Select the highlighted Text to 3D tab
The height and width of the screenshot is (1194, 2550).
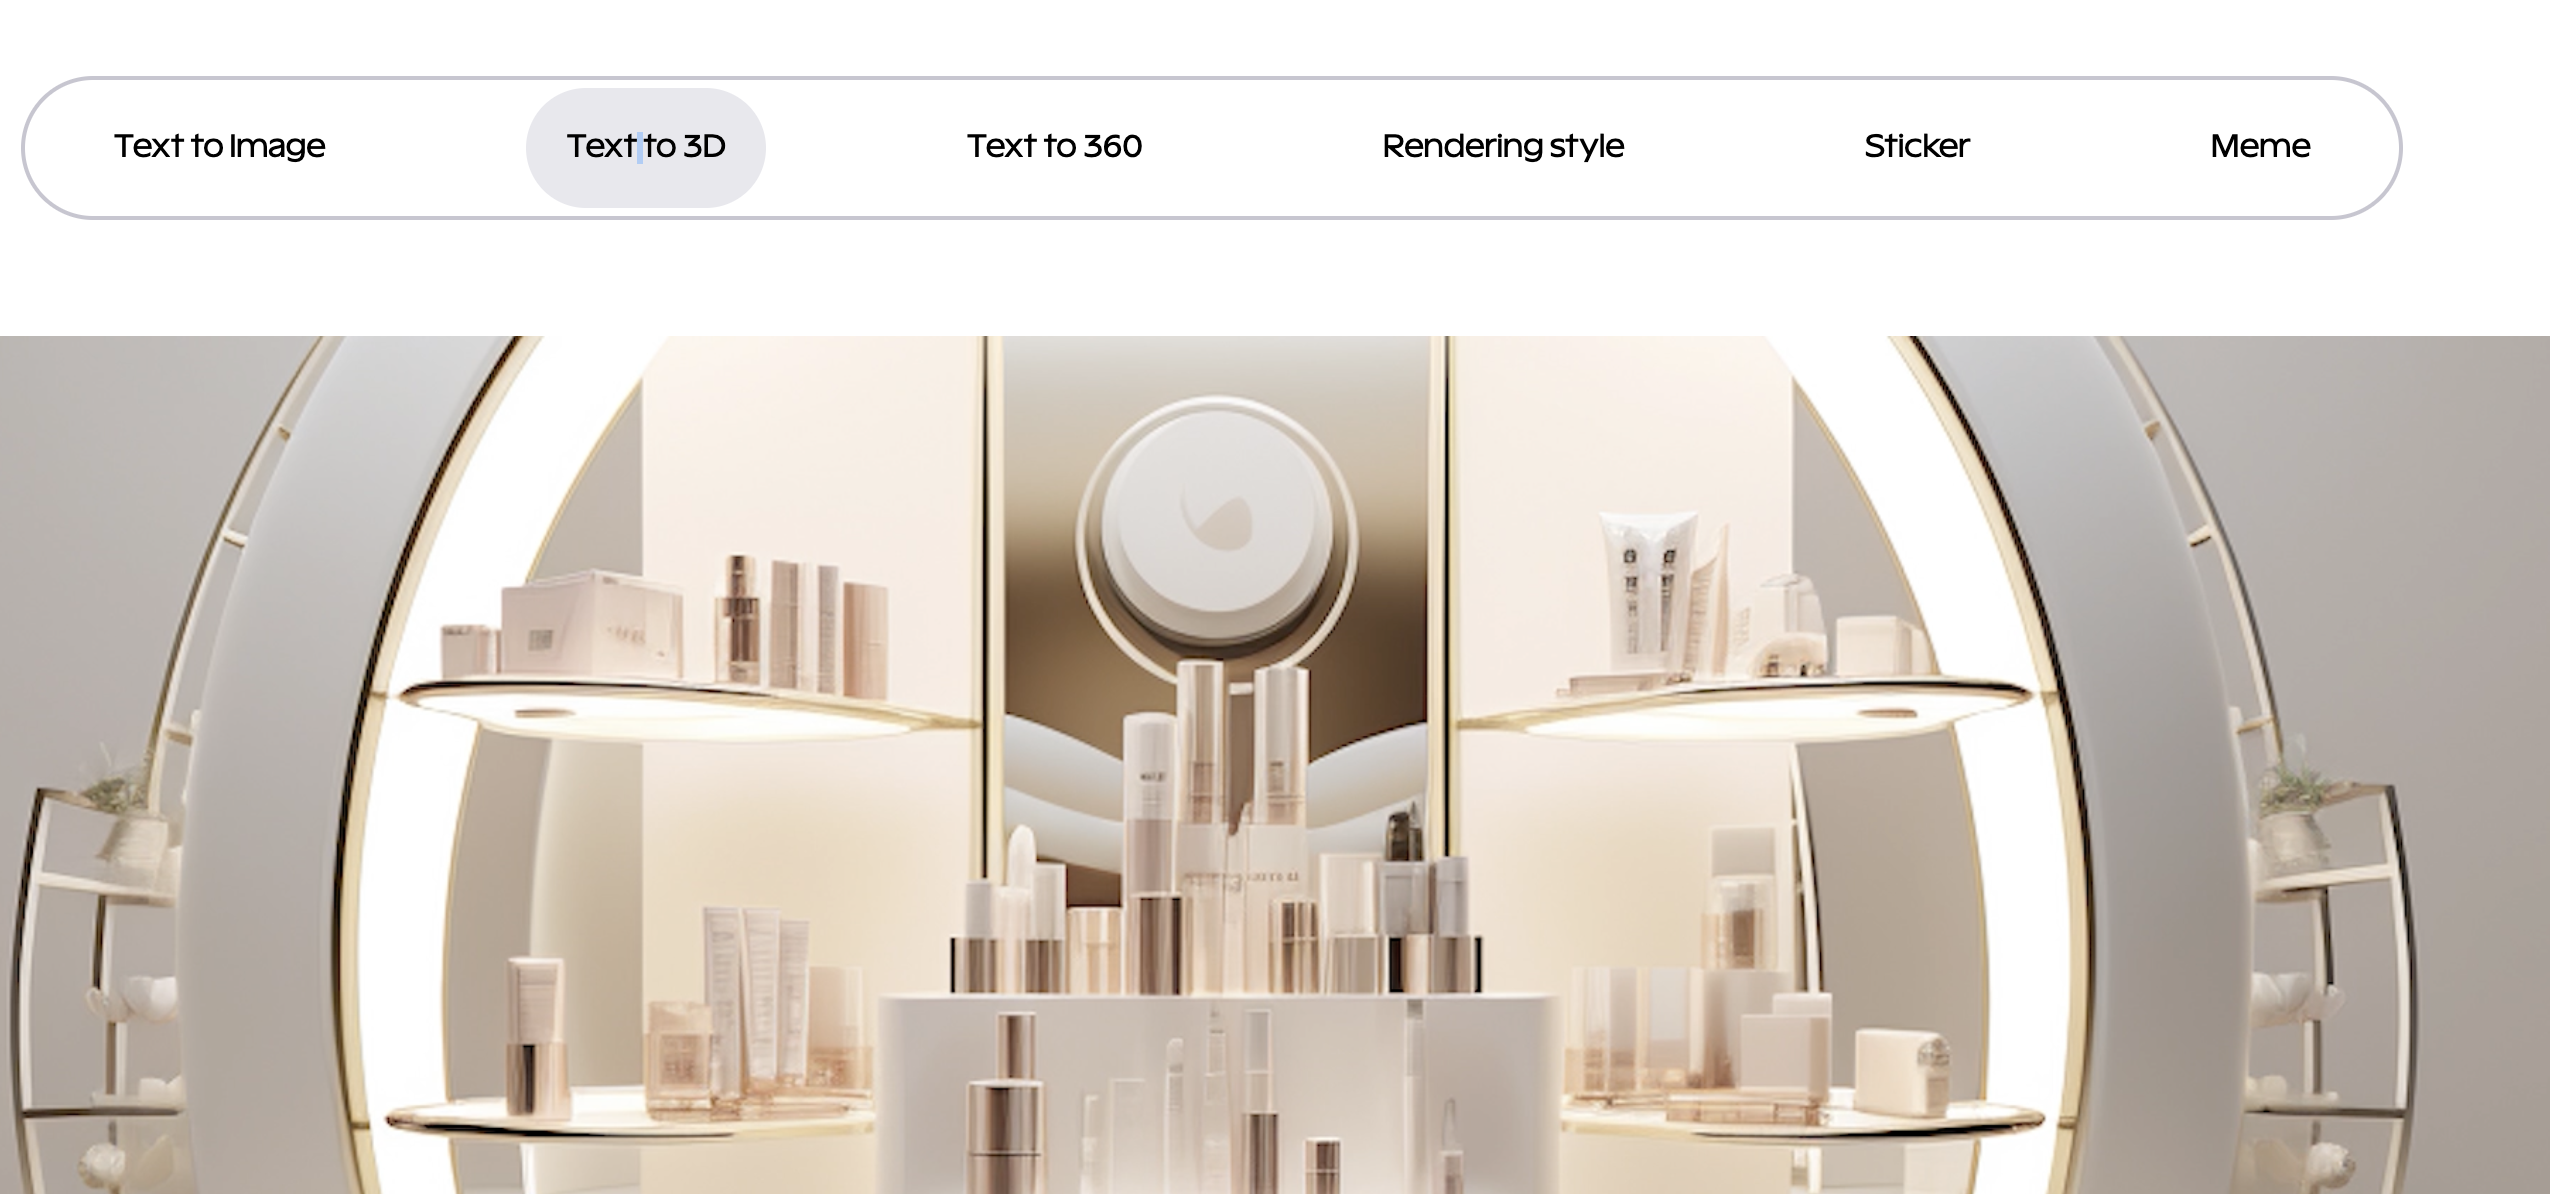pos(646,146)
